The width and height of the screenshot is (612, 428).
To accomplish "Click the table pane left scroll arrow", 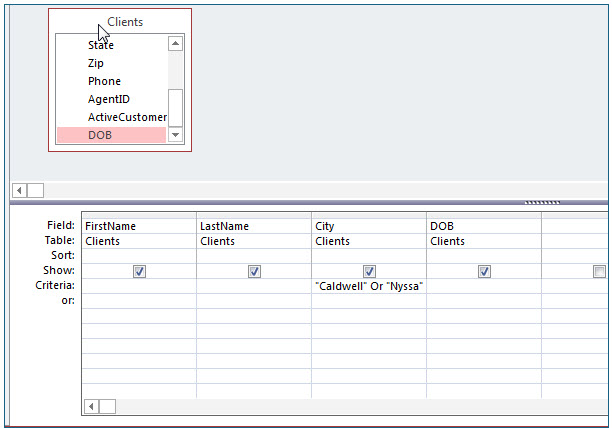I will [20, 191].
